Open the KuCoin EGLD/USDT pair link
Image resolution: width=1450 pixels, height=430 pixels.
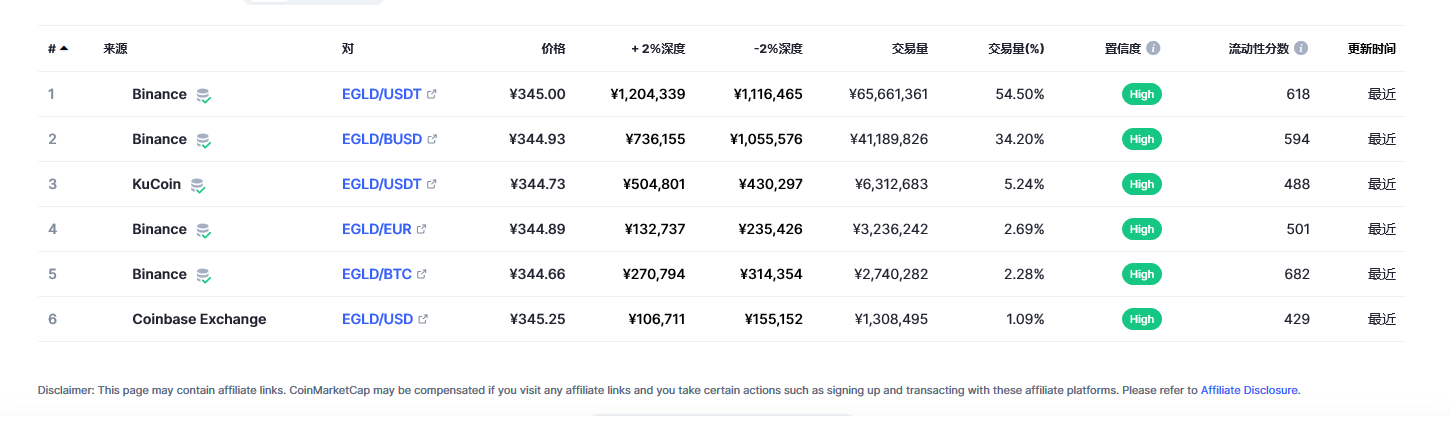pyautogui.click(x=382, y=184)
